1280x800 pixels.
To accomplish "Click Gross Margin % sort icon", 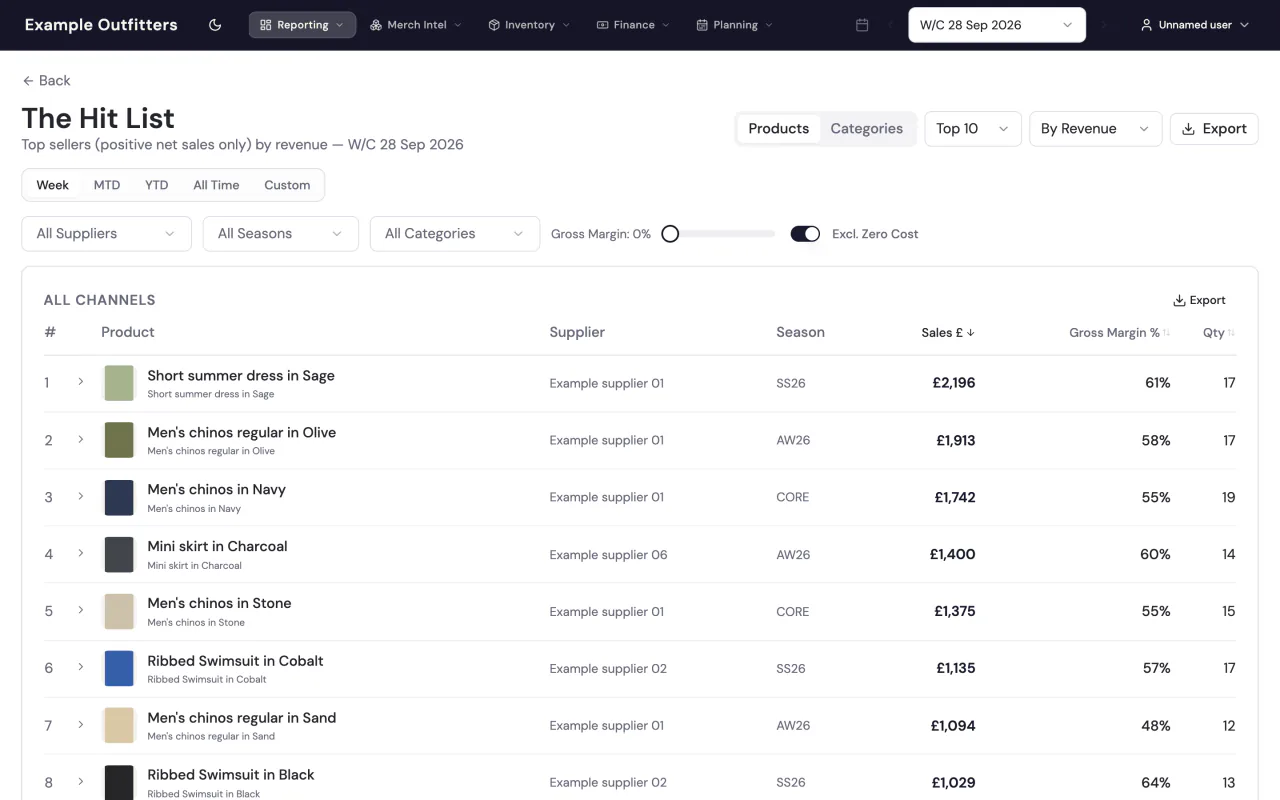I will (x=1166, y=333).
